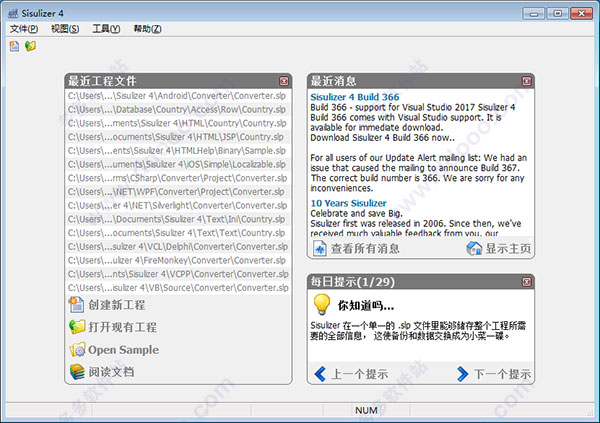Click the open project icon in toolbar
Image resolution: width=600 pixels, height=423 pixels.
tap(30, 46)
